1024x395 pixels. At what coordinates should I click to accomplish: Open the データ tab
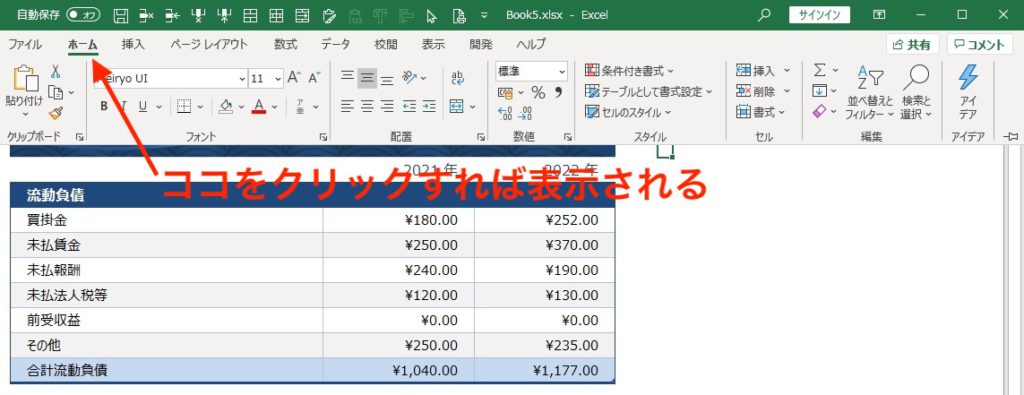[x=335, y=44]
